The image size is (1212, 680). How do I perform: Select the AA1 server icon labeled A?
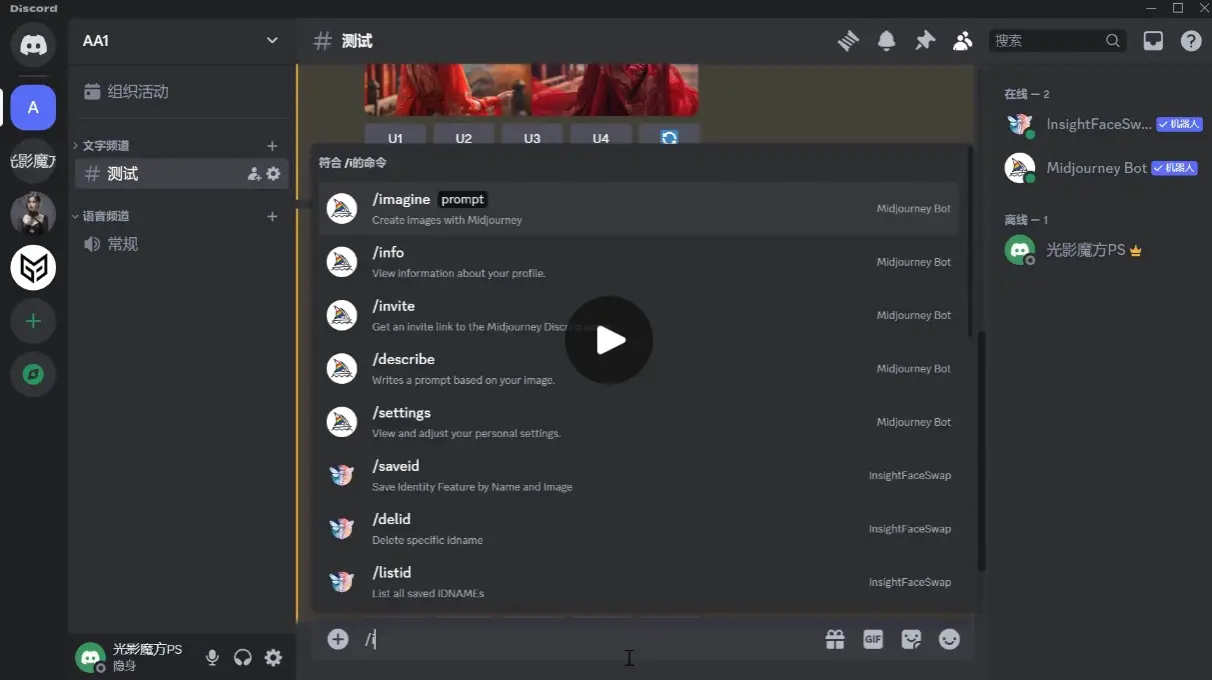33,107
